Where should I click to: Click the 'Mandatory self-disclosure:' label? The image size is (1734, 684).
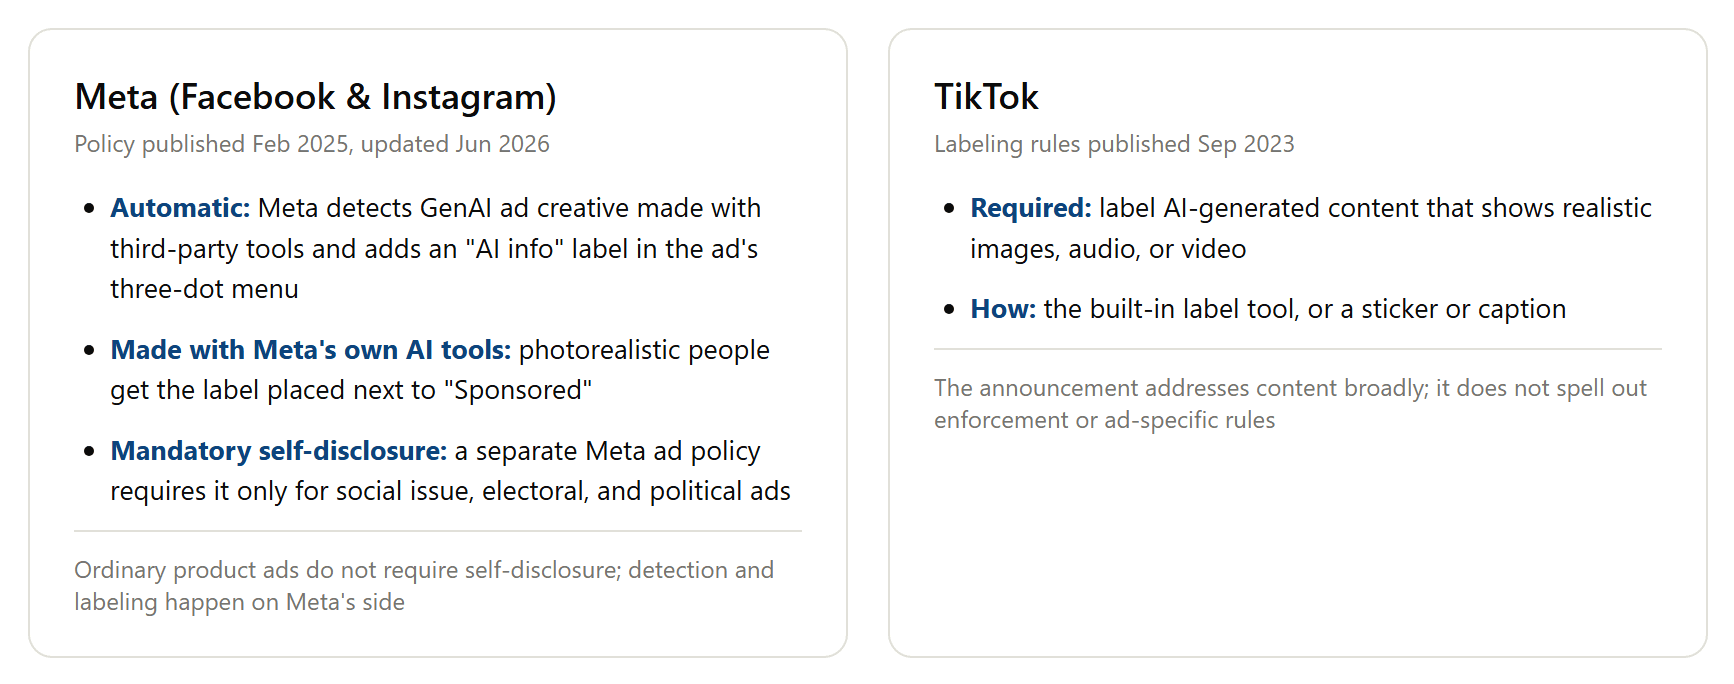click(x=279, y=451)
